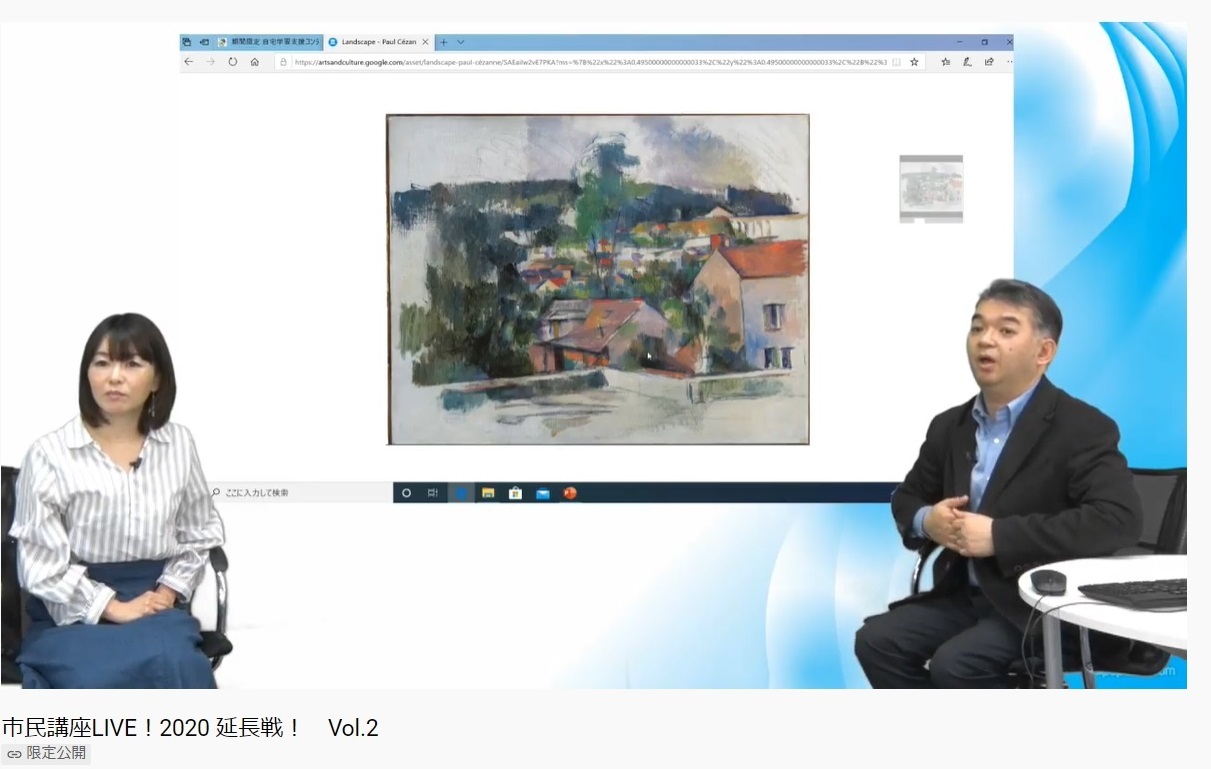Switch to the first Japanese-titled browser tab
Screen dimensions: 1211x769
click(268, 42)
